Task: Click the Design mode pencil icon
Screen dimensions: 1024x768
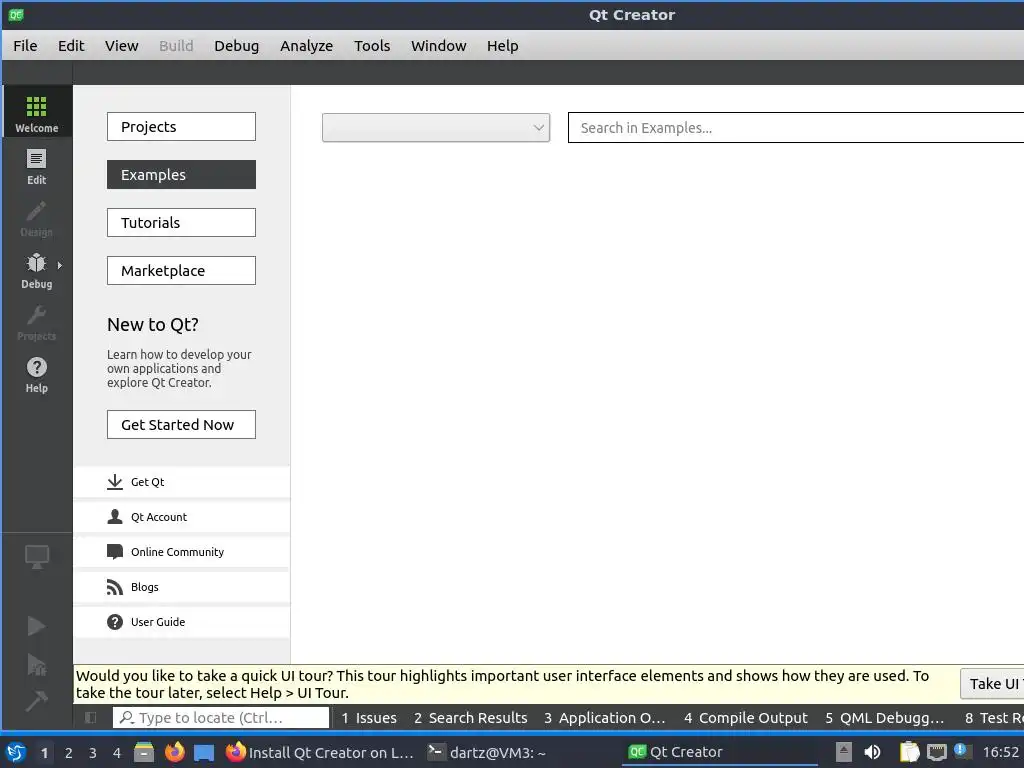Action: tap(37, 211)
